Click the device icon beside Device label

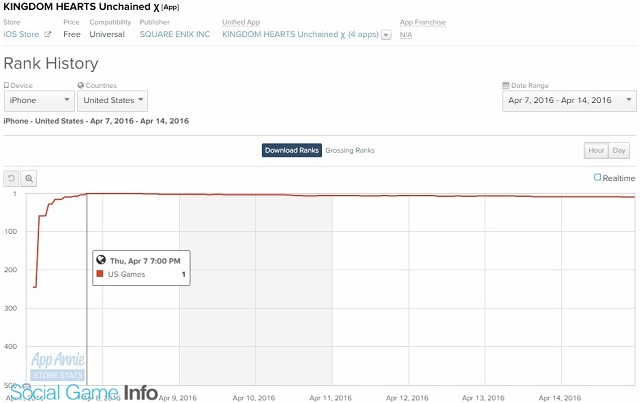[x=7, y=86]
